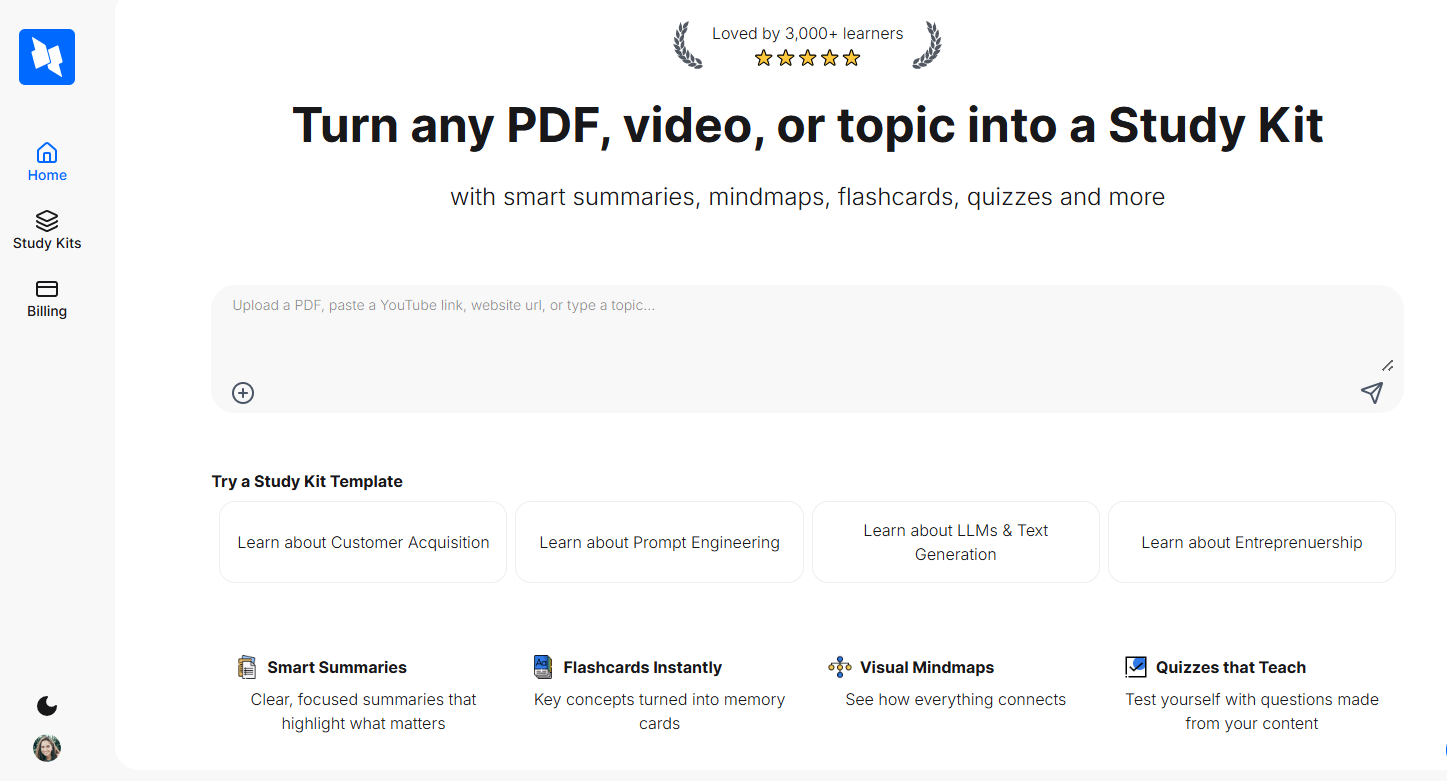Select Home in the navigation menu
1447x781 pixels.
coord(47,174)
